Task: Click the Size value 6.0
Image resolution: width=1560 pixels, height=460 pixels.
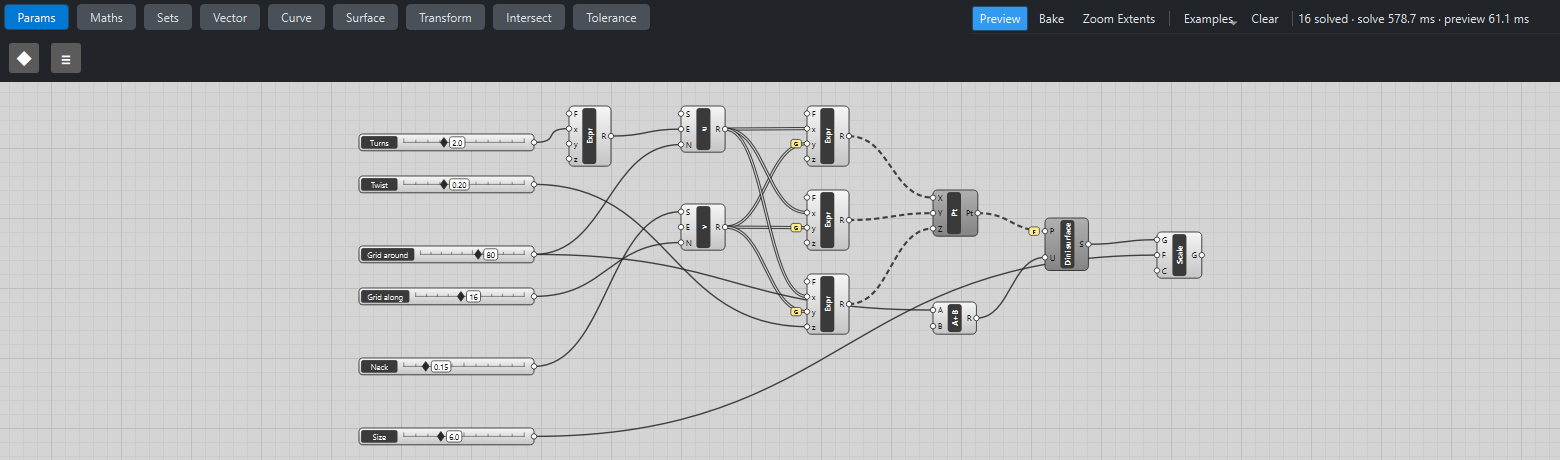Action: (x=454, y=436)
